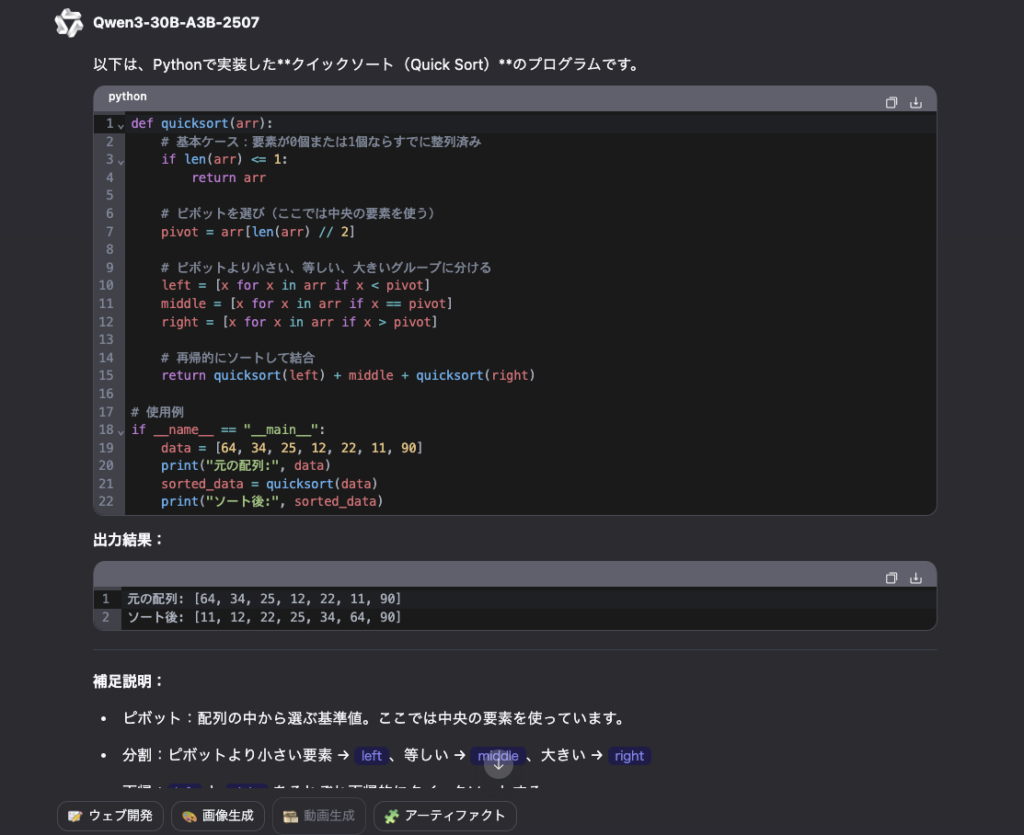The image size is (1024, 835).
Task: Click the 元の配列 output line
Action: coord(264,599)
